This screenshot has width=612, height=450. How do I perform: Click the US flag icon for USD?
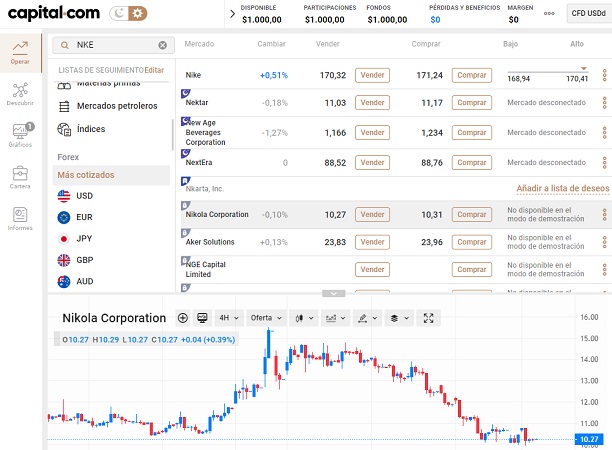coord(64,196)
